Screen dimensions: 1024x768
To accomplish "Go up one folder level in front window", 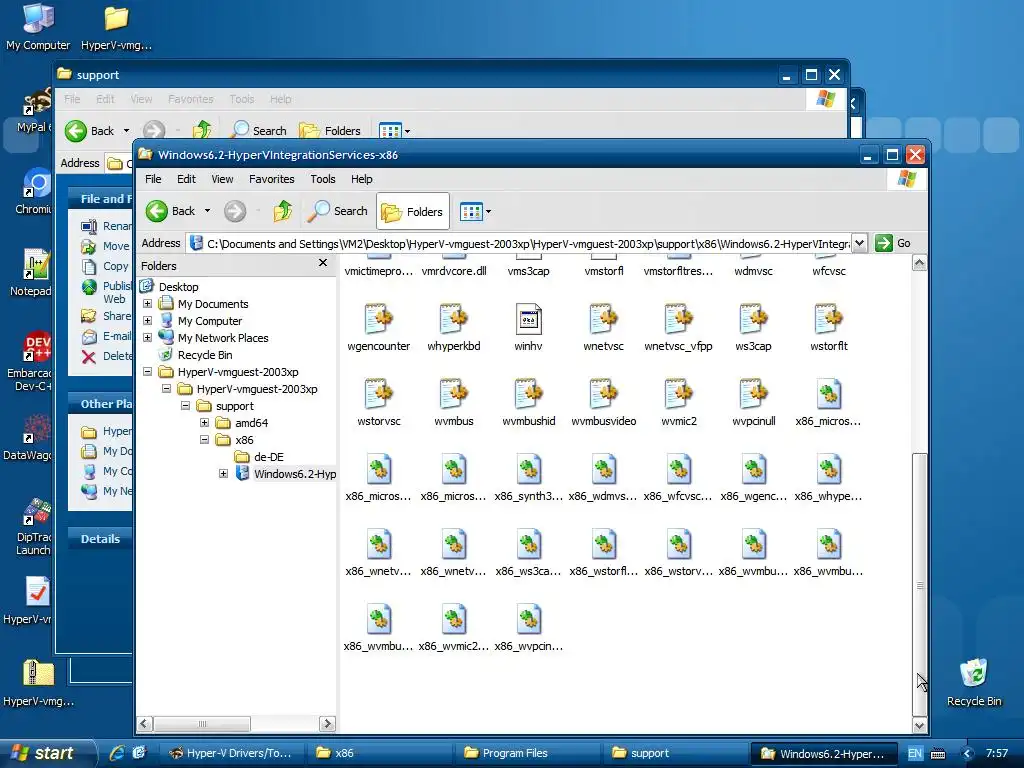I will tap(282, 211).
